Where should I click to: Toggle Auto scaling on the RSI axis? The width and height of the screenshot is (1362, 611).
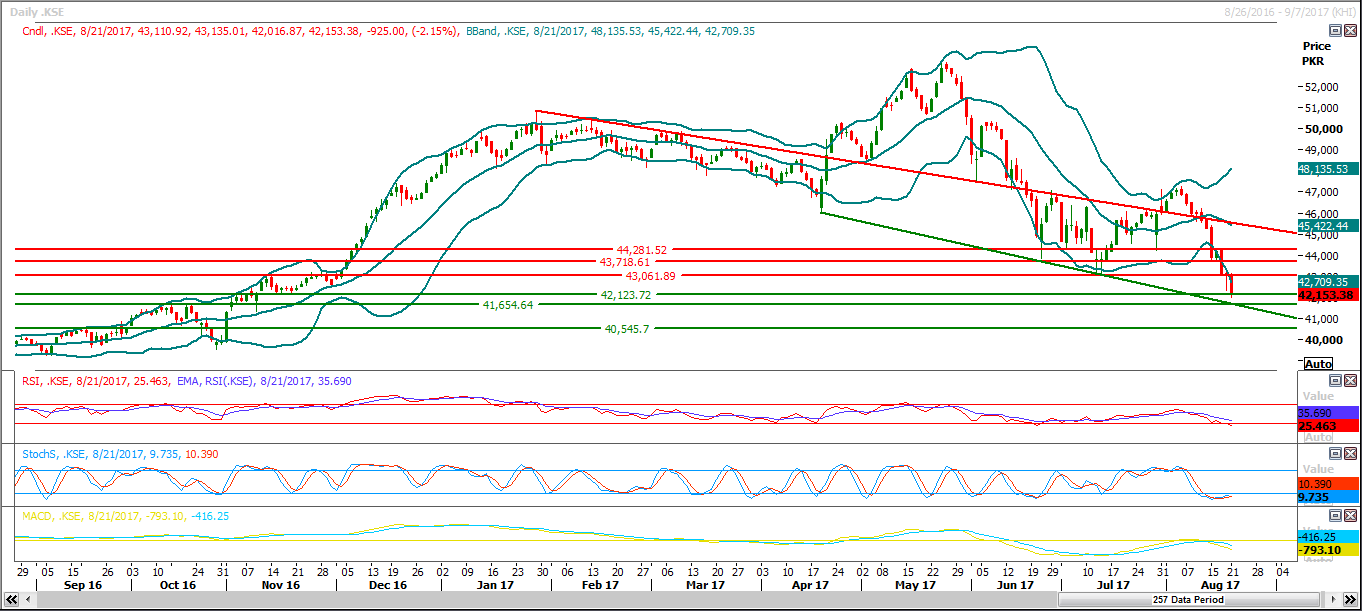coord(1318,438)
